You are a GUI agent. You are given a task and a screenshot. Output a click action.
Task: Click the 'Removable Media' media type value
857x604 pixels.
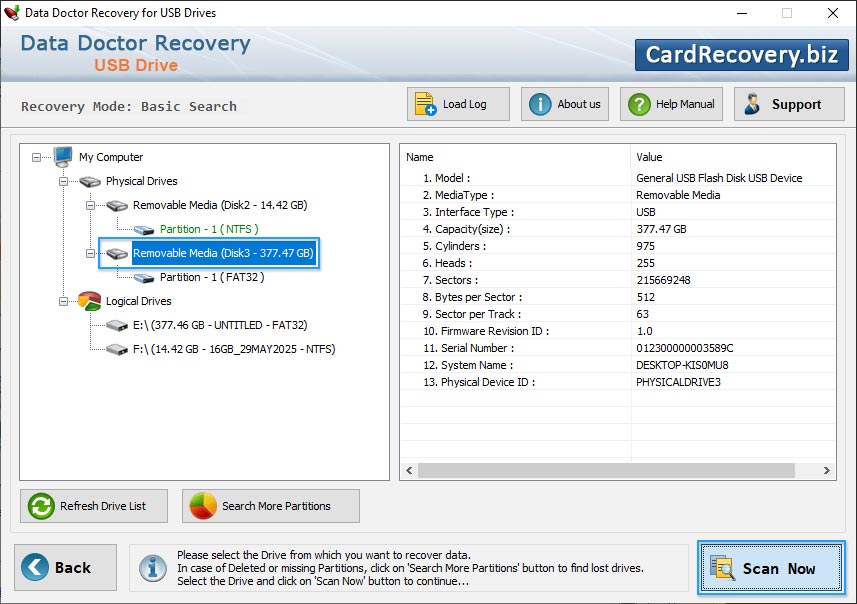678,195
